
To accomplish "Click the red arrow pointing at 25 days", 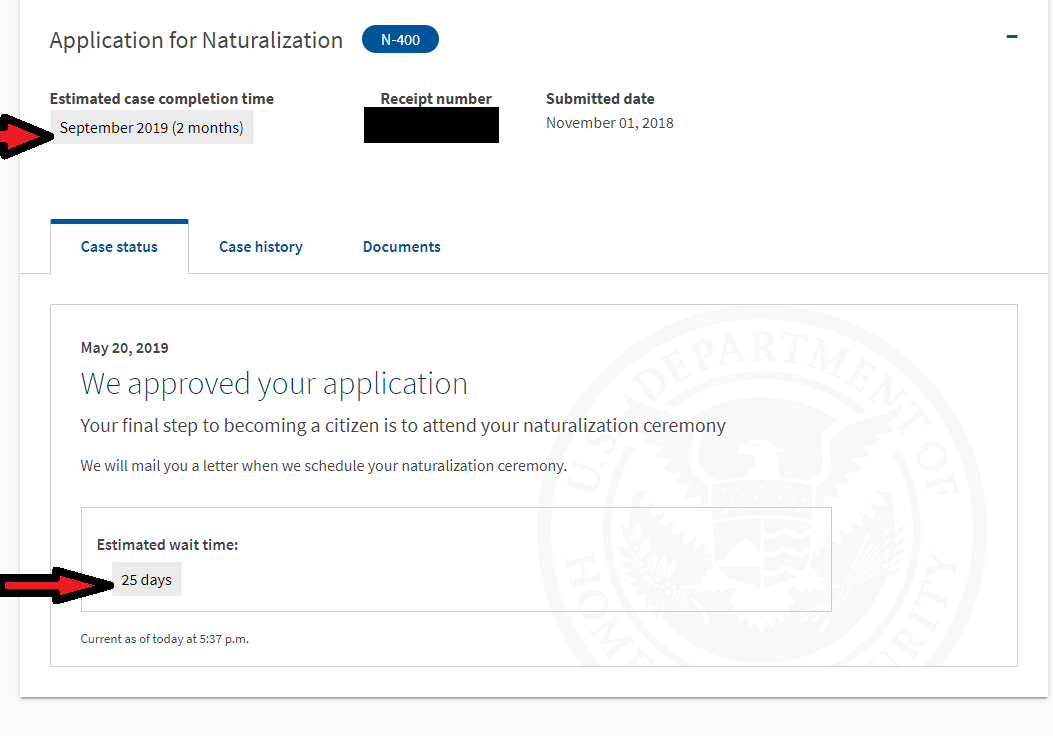I will point(56,586).
